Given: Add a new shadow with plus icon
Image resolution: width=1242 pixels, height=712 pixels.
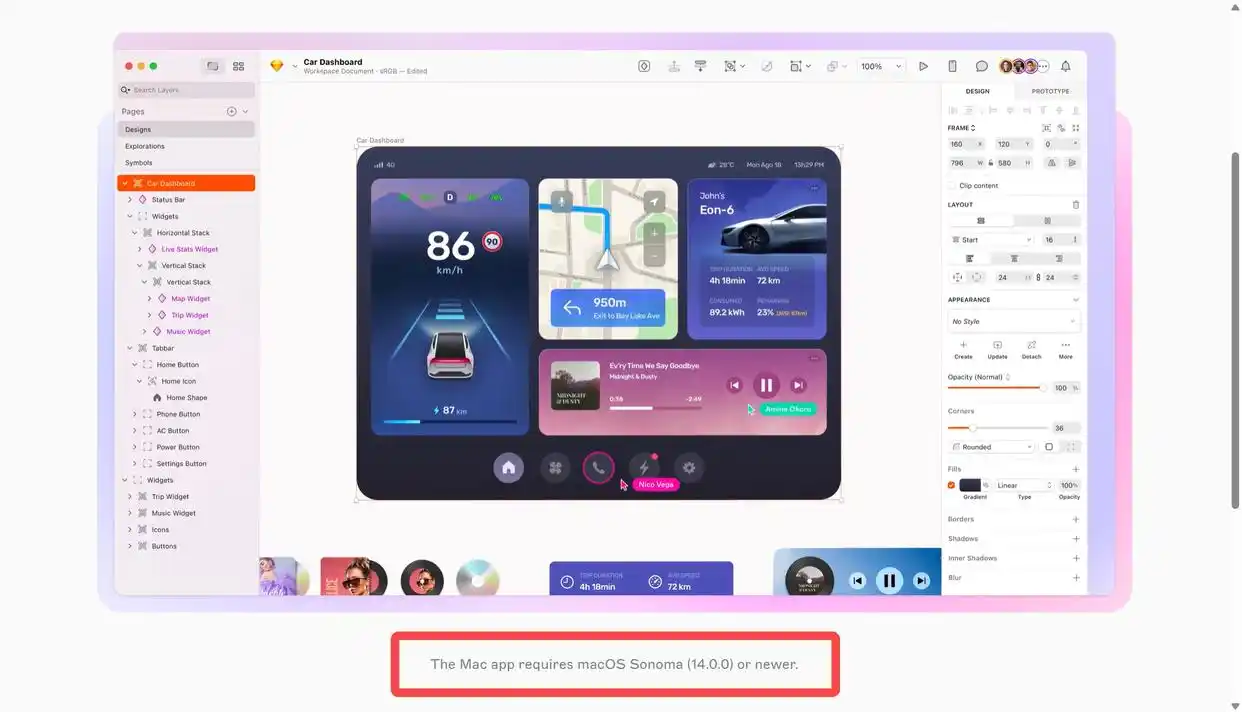Looking at the screenshot, I should [x=1076, y=539].
